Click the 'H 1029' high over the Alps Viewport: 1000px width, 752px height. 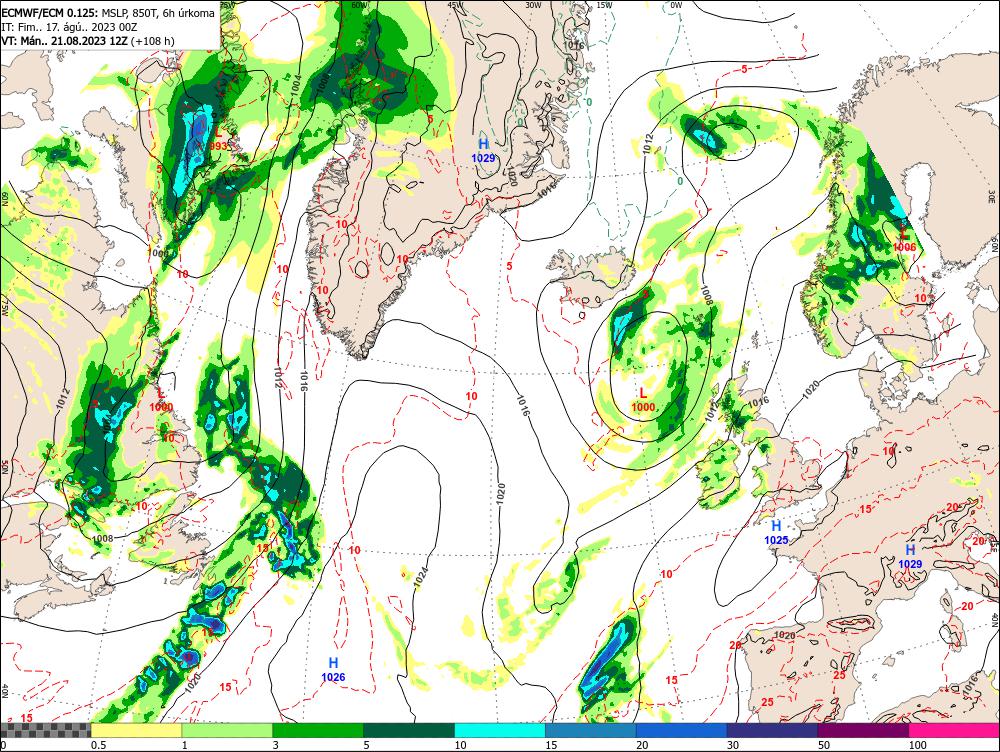pyautogui.click(x=910, y=556)
